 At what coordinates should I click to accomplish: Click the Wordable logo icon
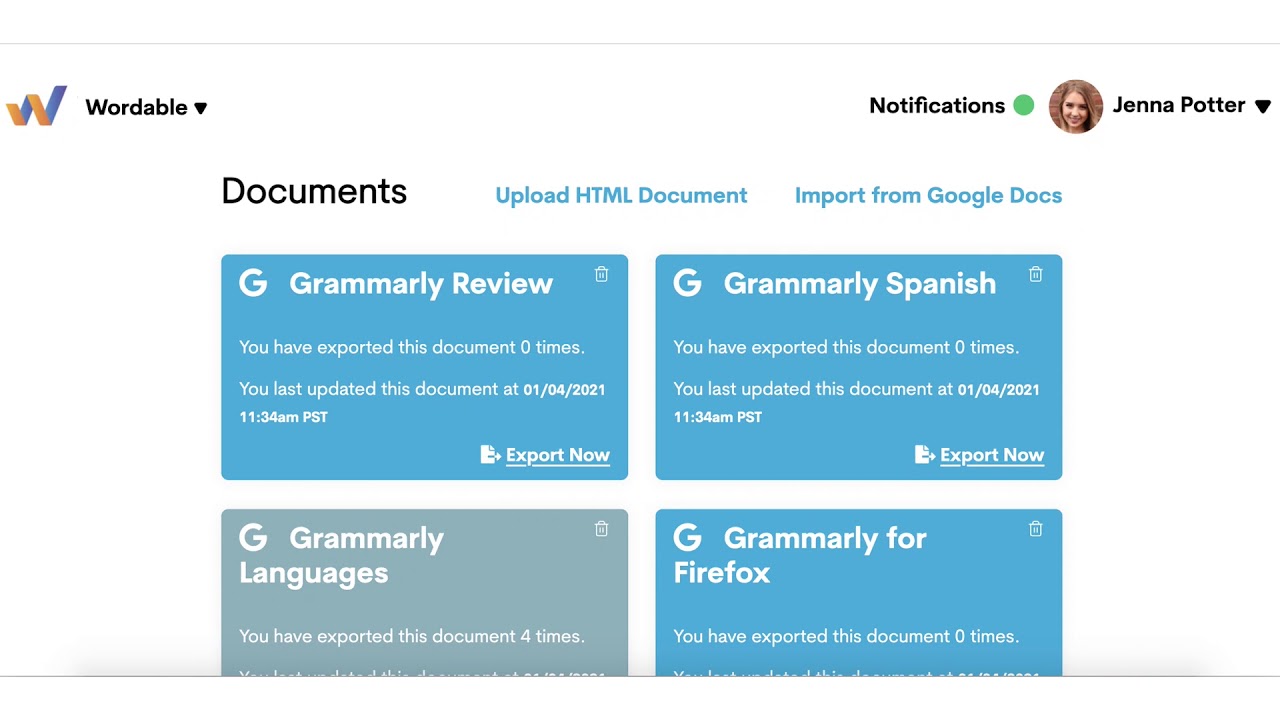36,106
